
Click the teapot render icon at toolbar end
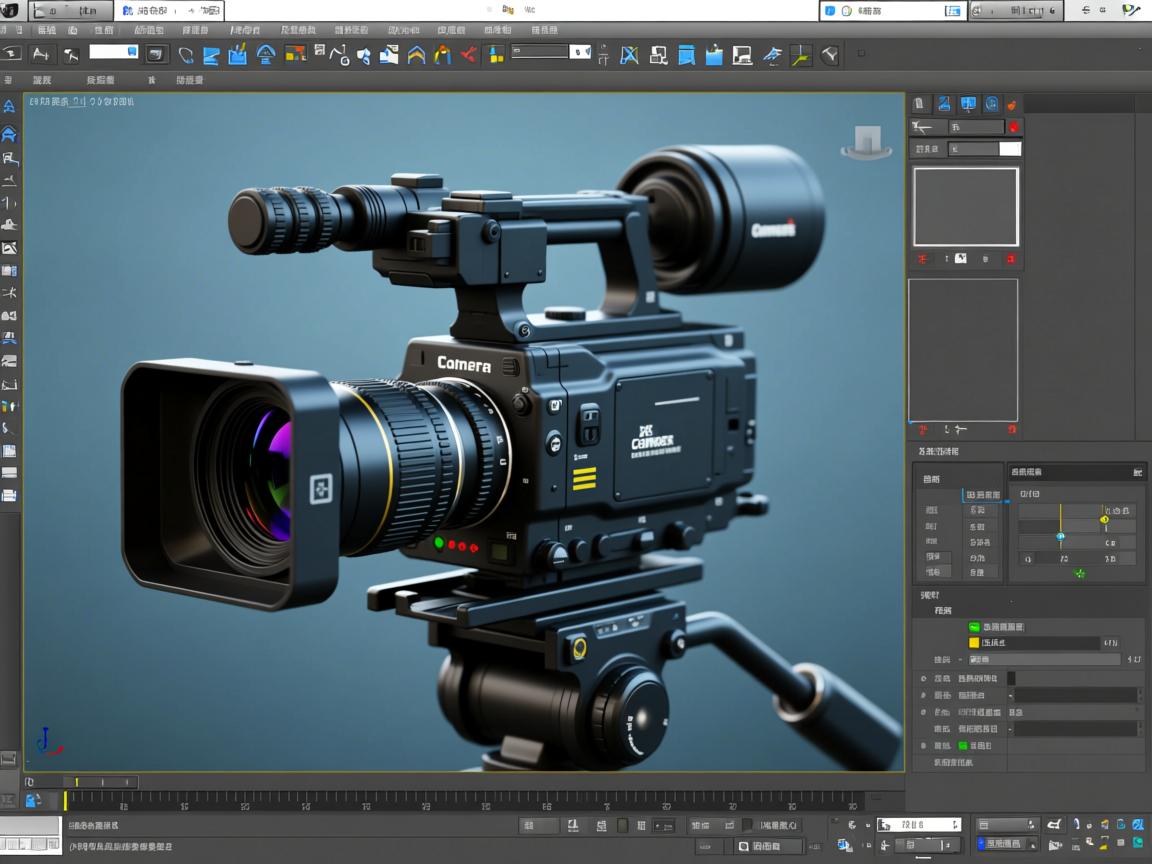tap(830, 55)
